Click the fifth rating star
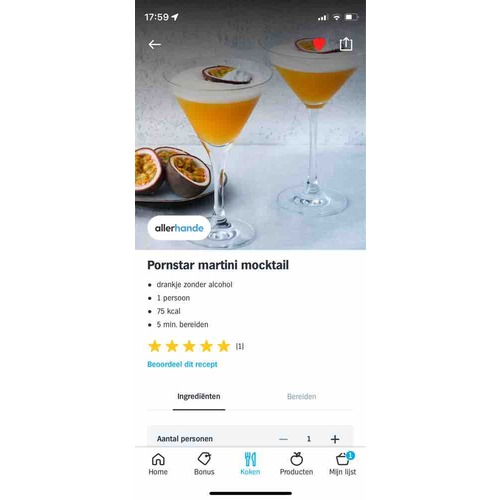500x500 pixels. click(x=224, y=346)
